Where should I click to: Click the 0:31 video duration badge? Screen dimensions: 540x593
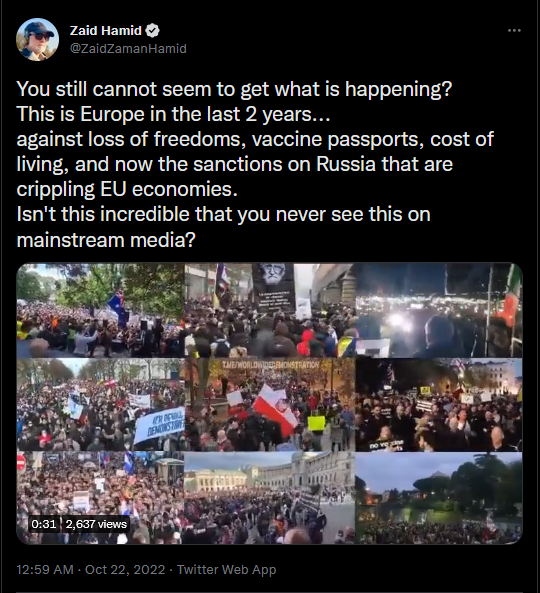tap(43, 524)
